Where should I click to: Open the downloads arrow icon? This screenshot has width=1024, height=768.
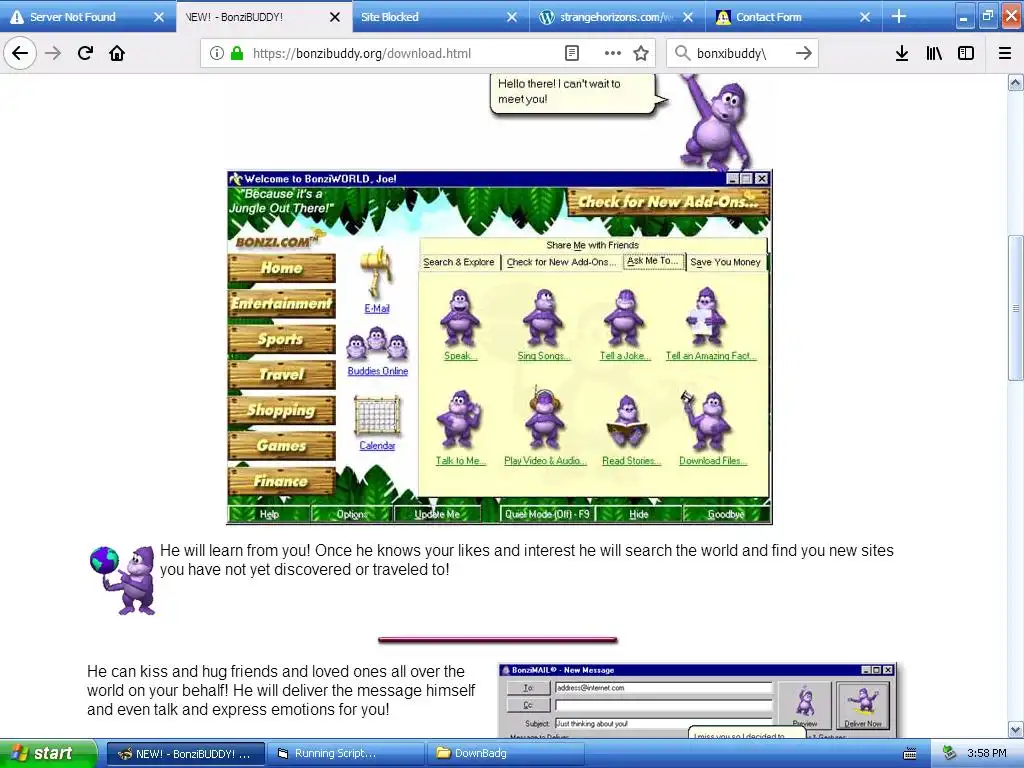[902, 53]
